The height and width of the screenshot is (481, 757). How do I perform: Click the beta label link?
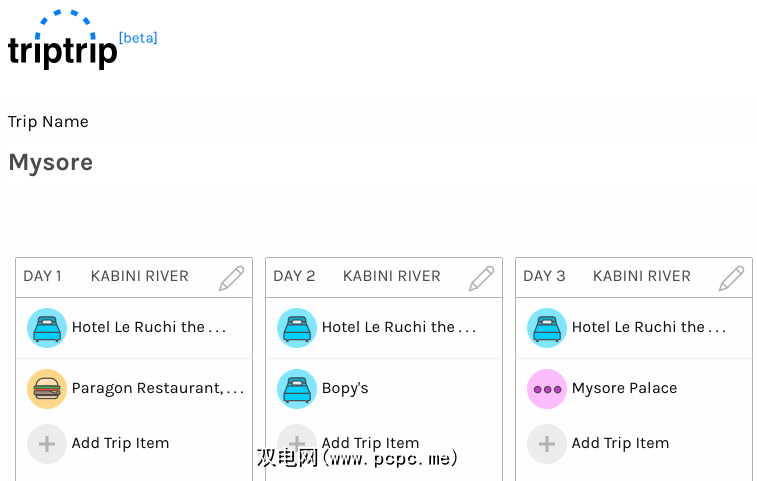(138, 38)
